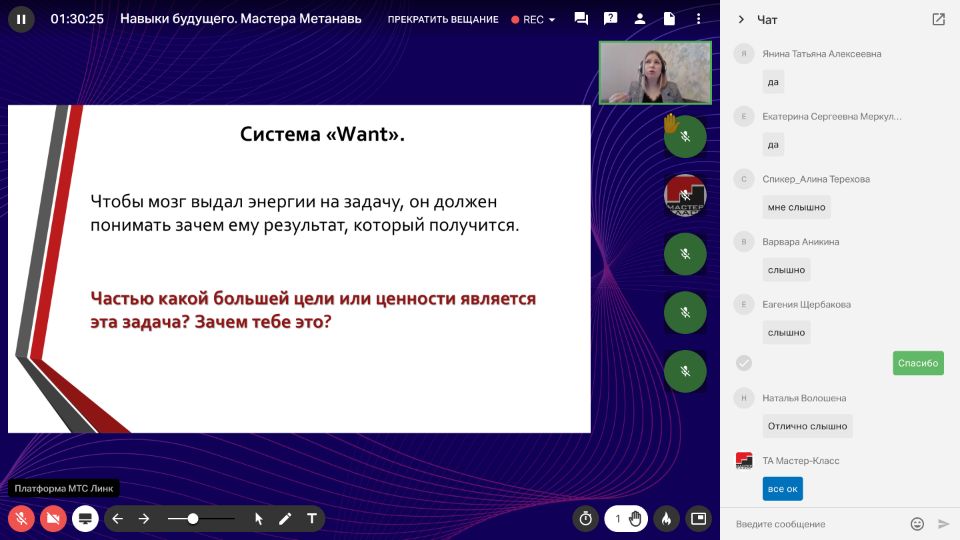Click the checkmark icon beside Спасибо message

tap(744, 363)
